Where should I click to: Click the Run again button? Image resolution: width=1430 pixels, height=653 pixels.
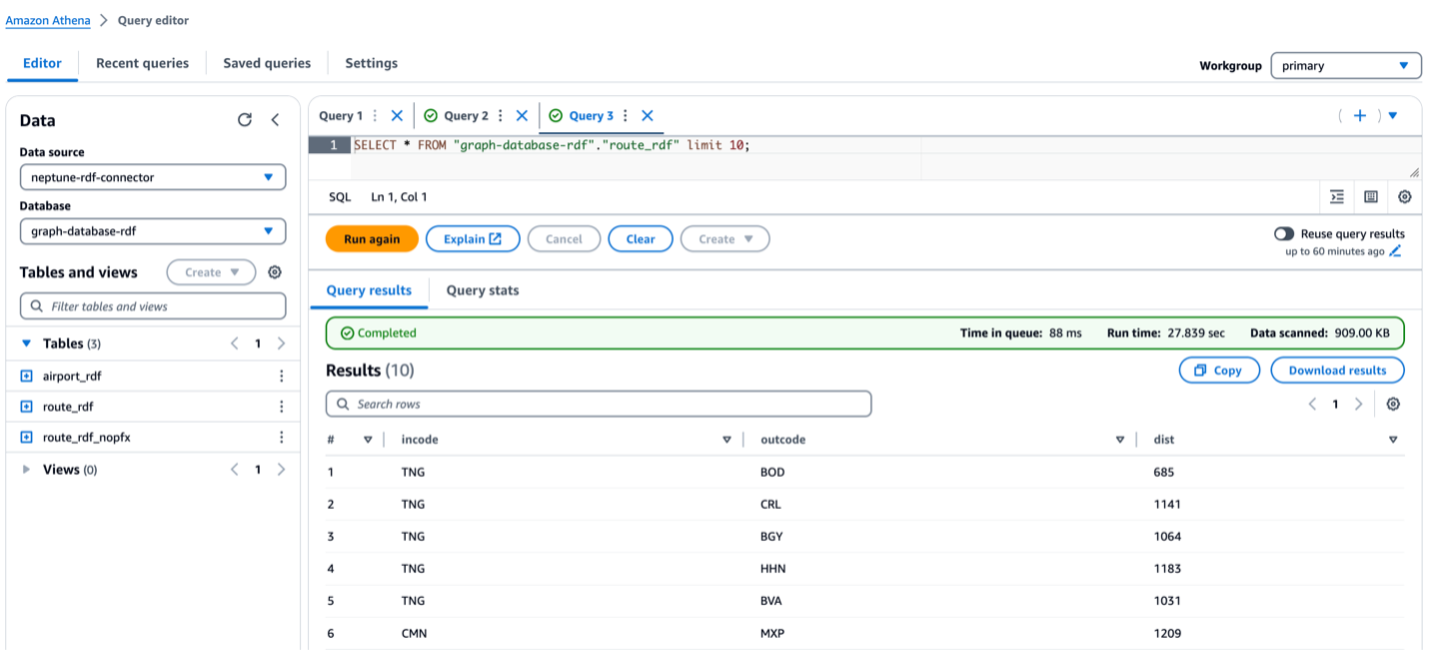(x=371, y=238)
